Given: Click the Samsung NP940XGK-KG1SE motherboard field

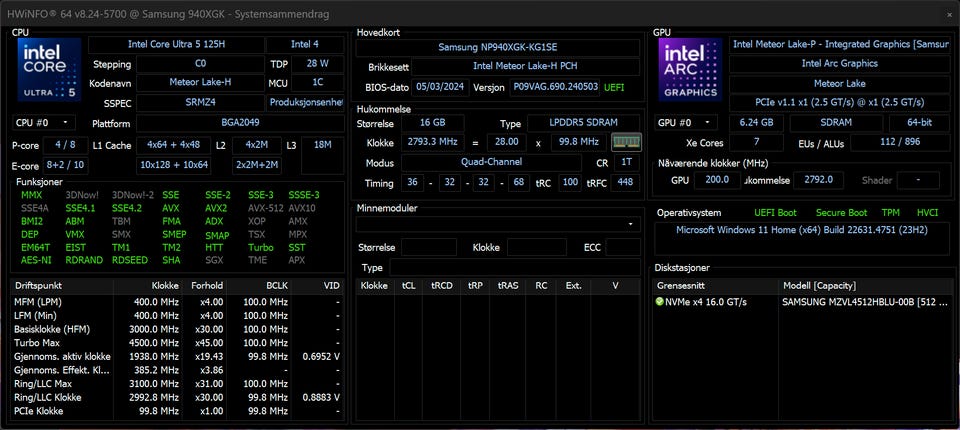Looking at the screenshot, I should point(498,47).
